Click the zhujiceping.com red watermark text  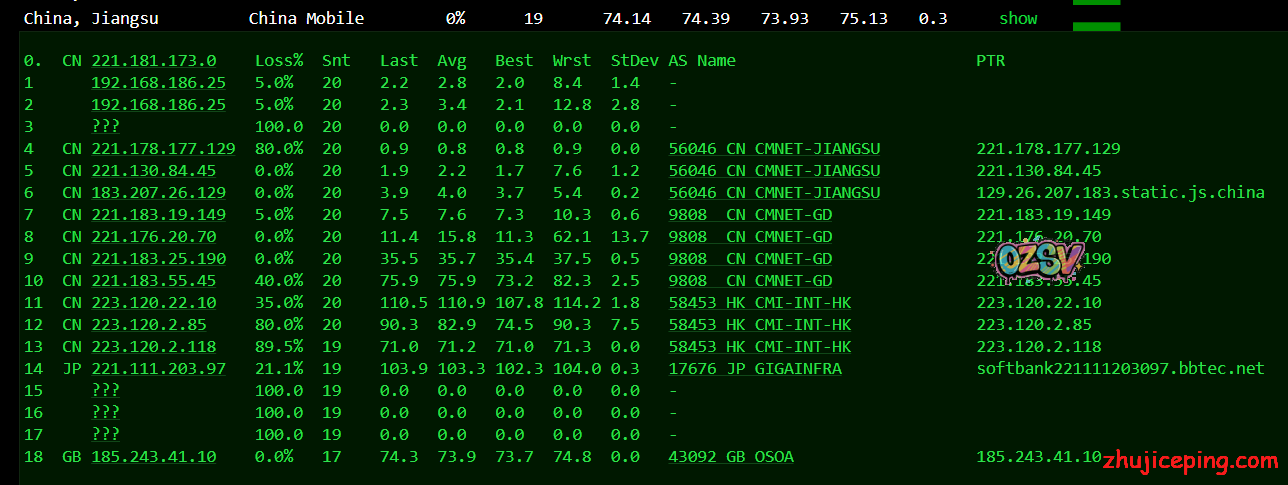(1190, 461)
